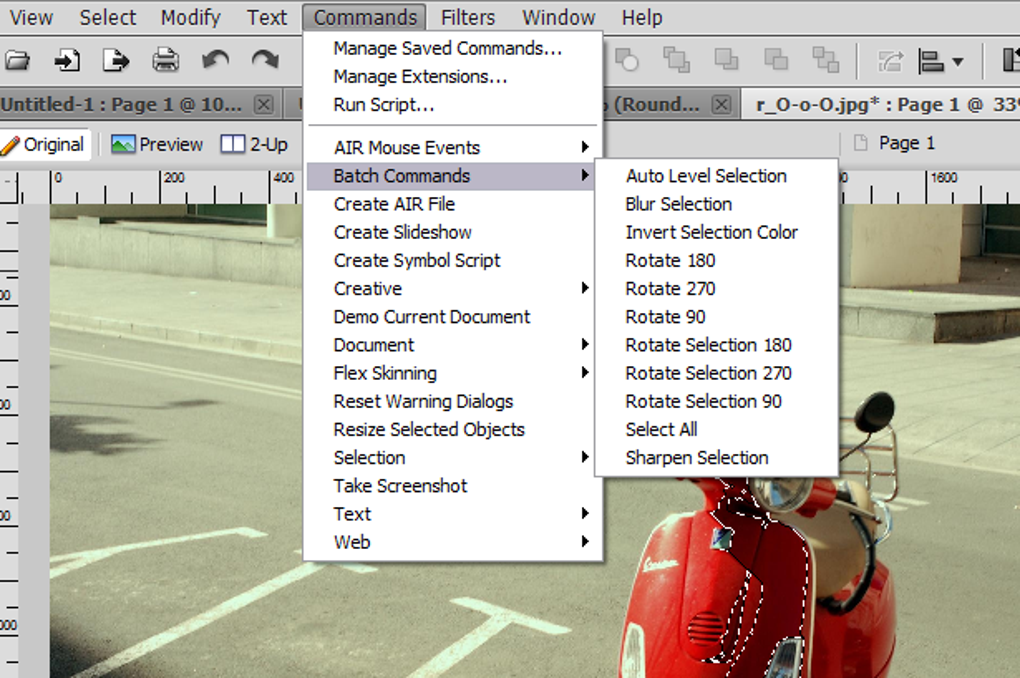The height and width of the screenshot is (678, 1020).
Task: Choose Reset Warning Dialogs
Action: 451,401
